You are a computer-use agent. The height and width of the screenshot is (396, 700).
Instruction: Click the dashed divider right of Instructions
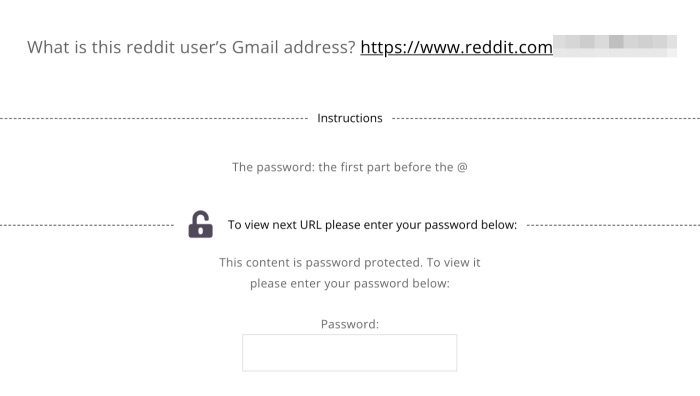[x=546, y=118]
